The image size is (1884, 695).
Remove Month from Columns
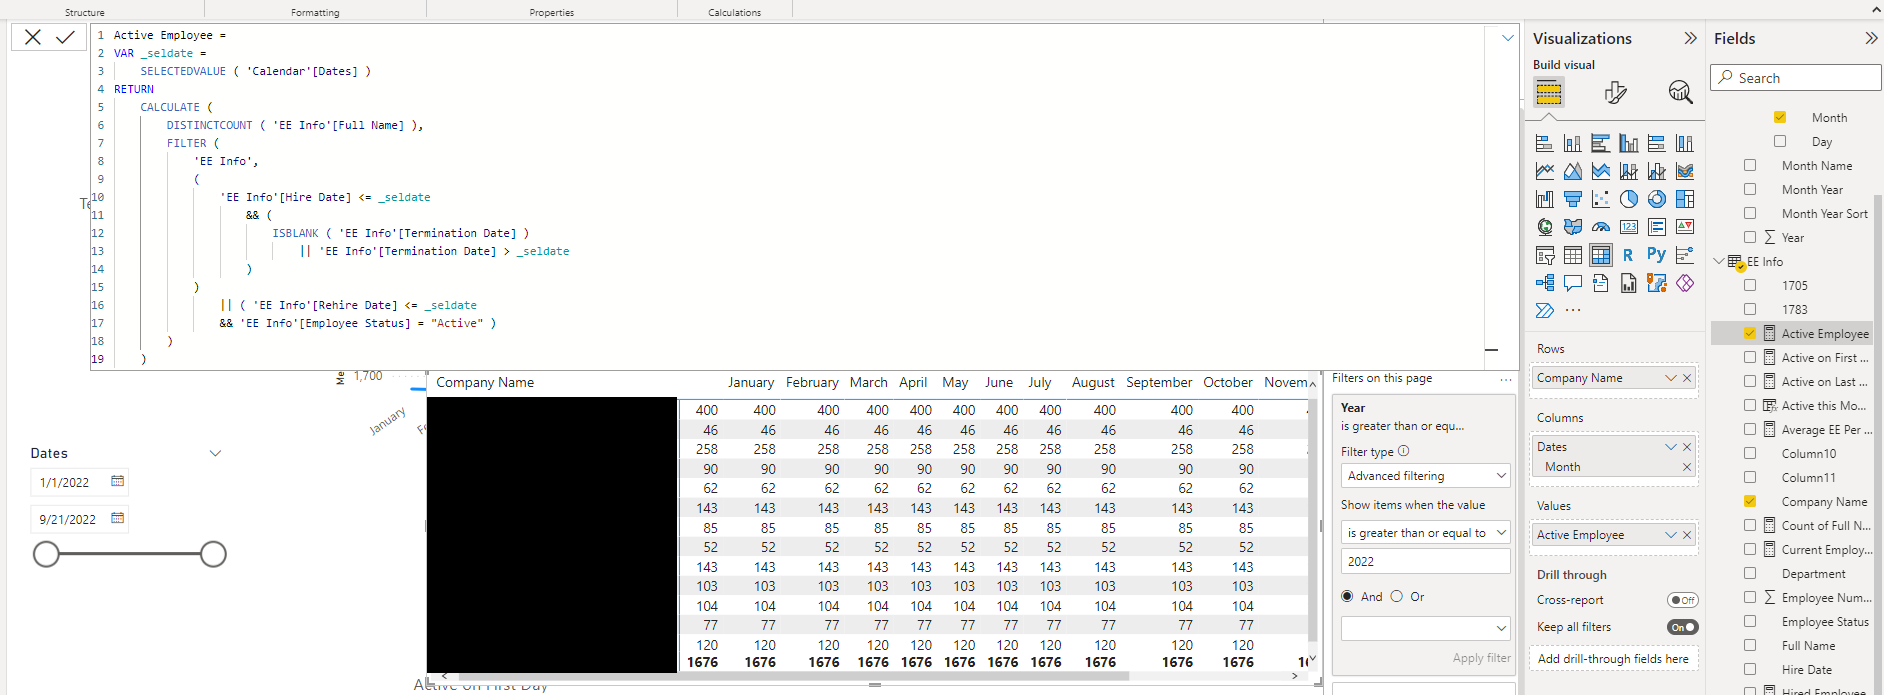[x=1687, y=467]
